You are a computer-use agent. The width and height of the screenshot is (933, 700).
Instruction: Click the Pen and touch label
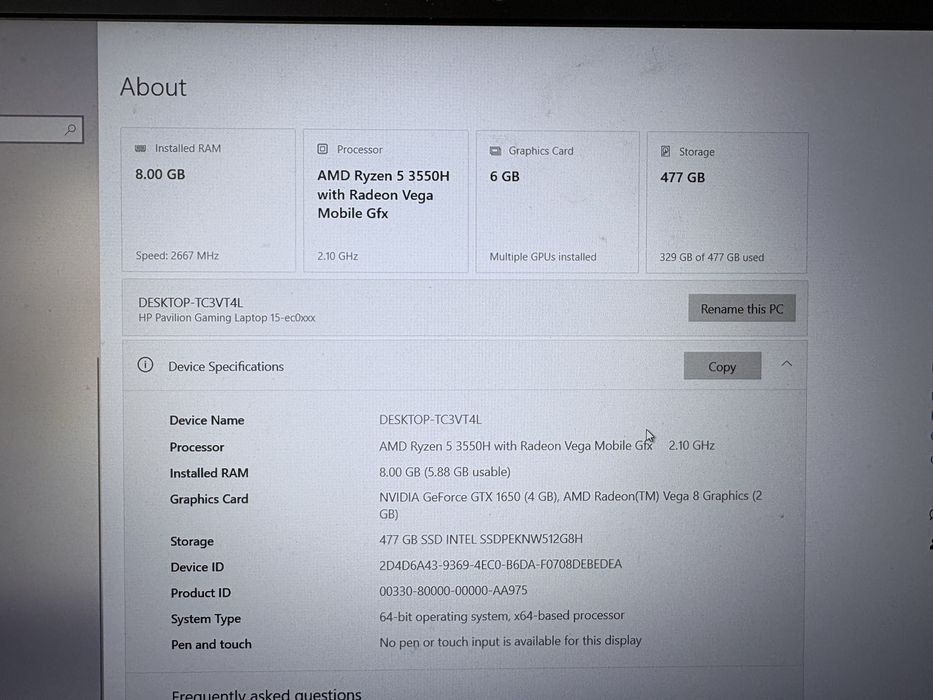pos(211,645)
